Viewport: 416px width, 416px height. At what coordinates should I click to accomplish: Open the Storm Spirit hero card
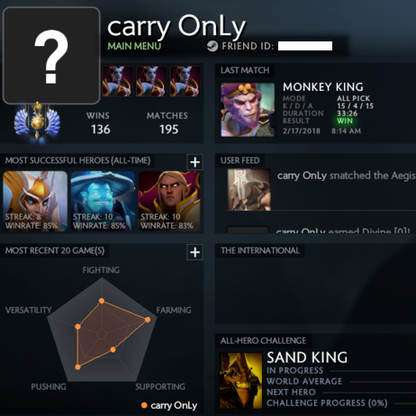(103, 201)
